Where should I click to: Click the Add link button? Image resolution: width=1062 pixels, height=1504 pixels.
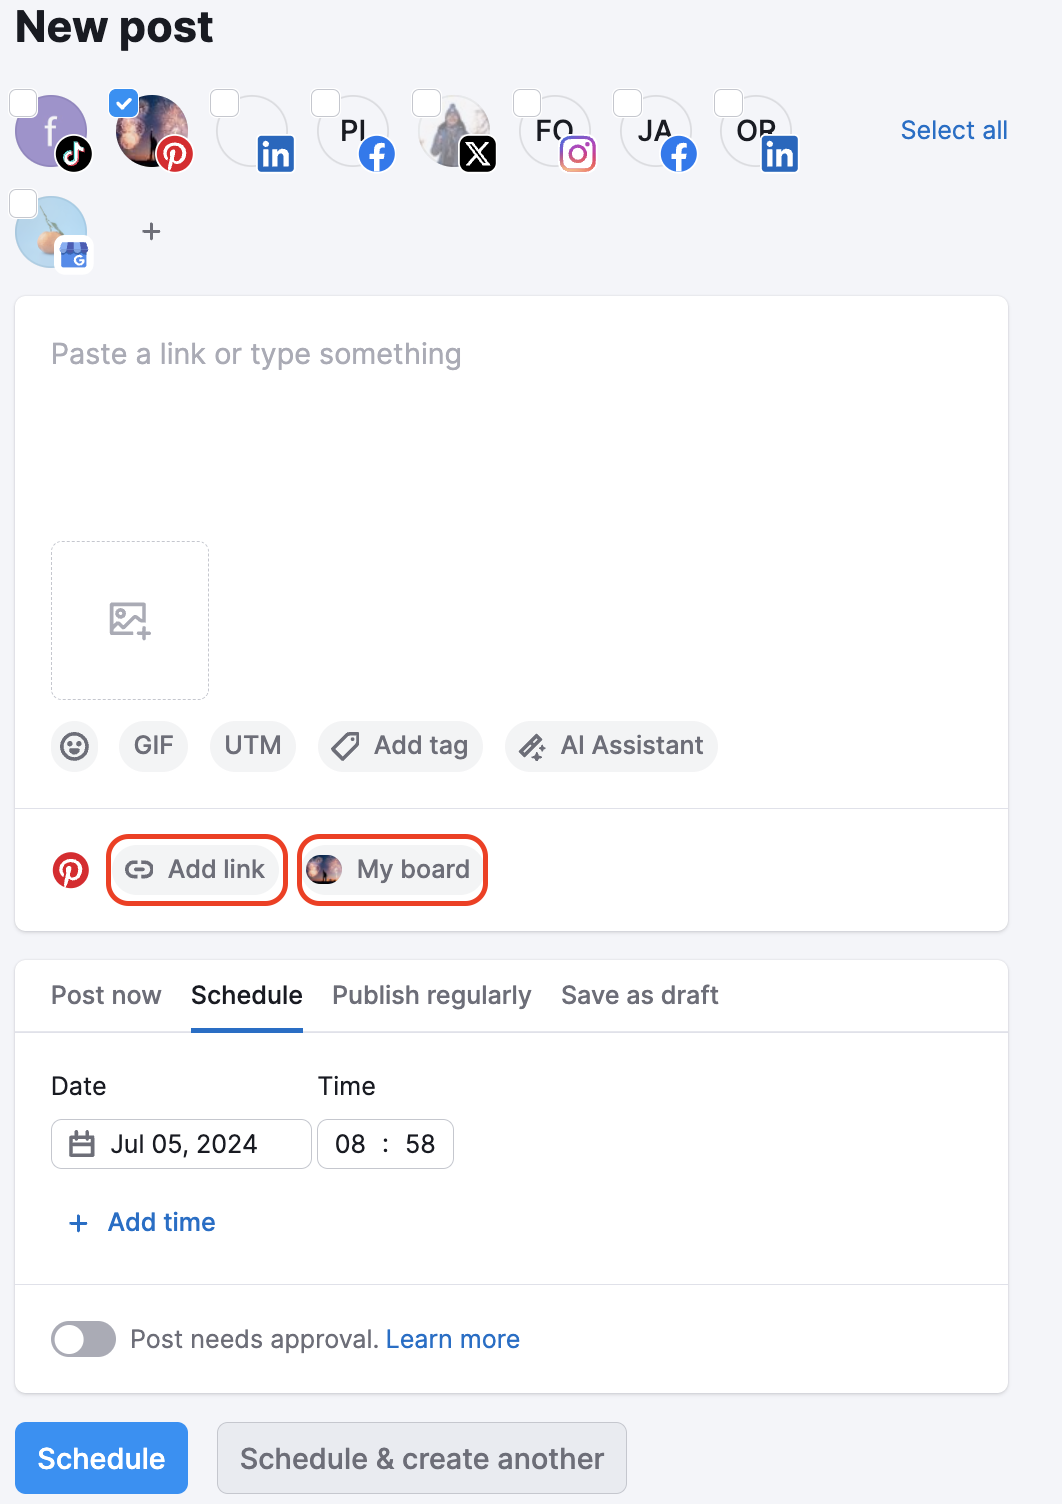click(x=196, y=870)
